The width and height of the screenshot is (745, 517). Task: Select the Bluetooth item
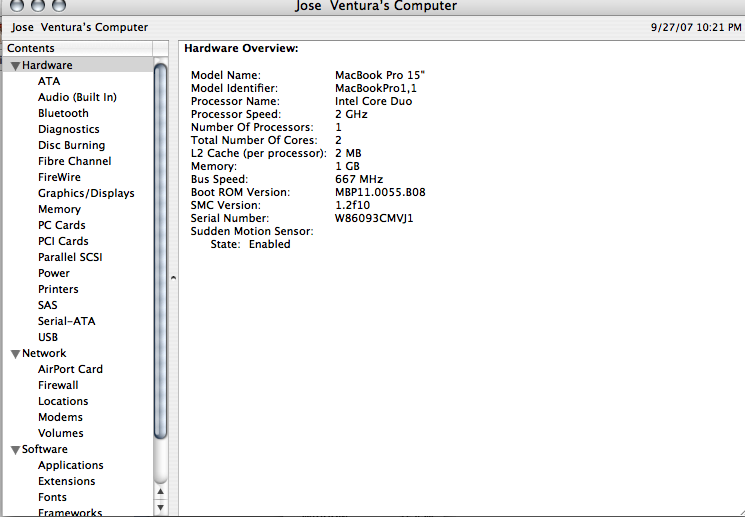tap(63, 113)
